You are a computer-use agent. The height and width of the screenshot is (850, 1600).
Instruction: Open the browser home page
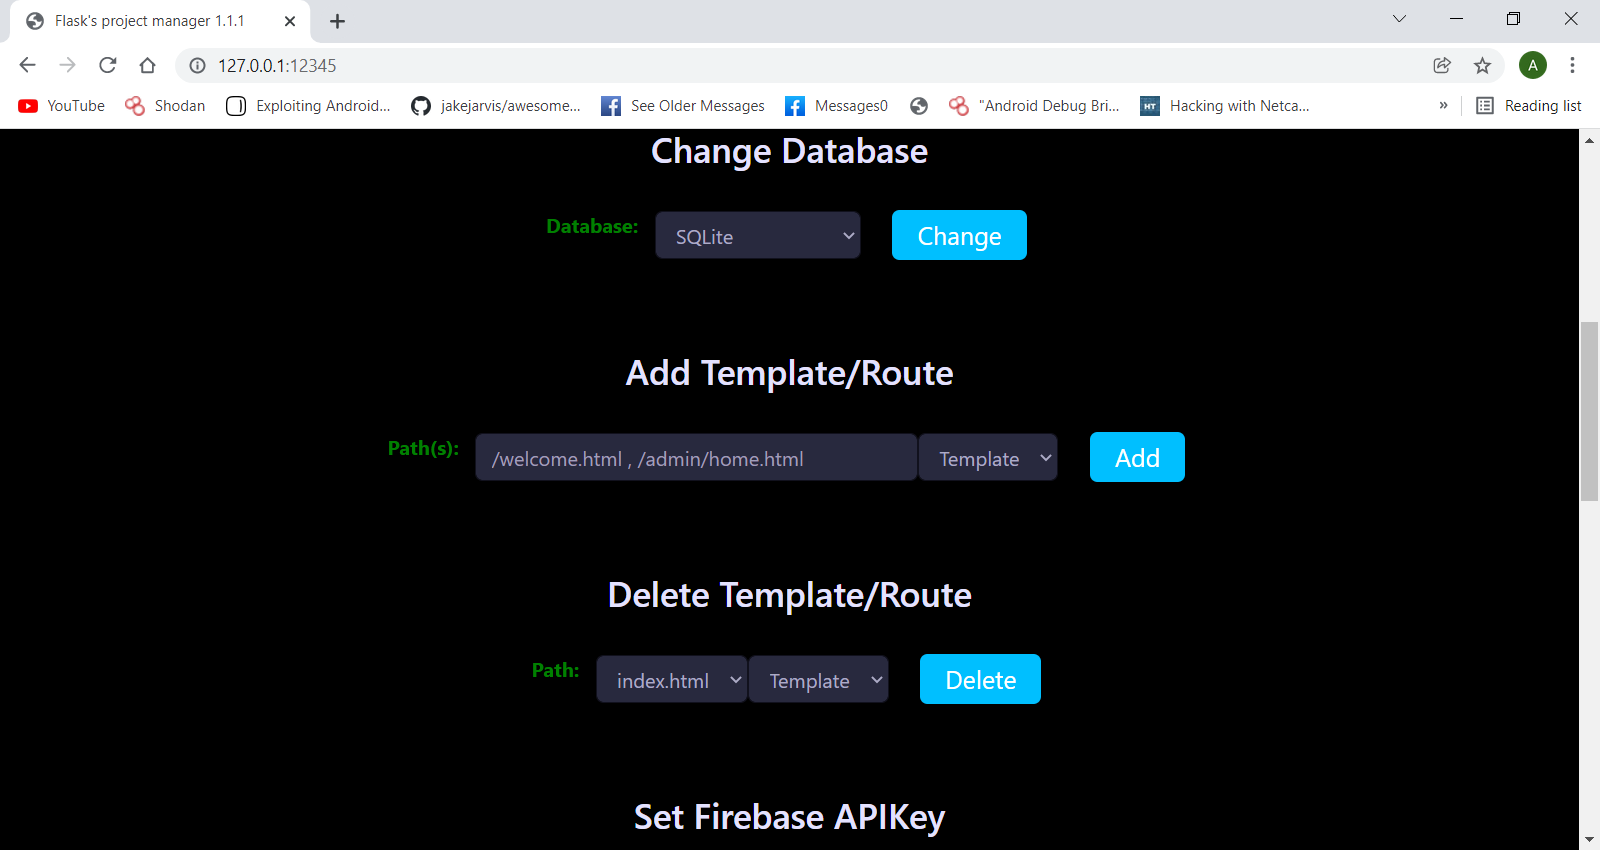[147, 65]
